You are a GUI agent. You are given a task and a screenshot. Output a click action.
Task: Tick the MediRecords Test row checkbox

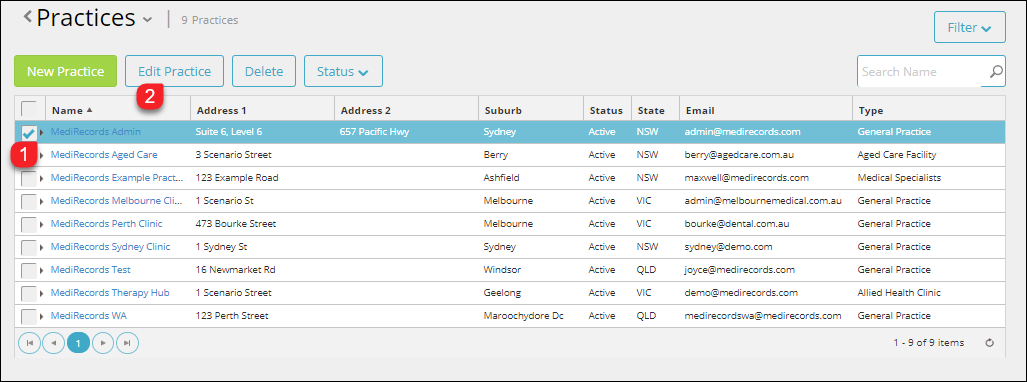click(x=29, y=271)
